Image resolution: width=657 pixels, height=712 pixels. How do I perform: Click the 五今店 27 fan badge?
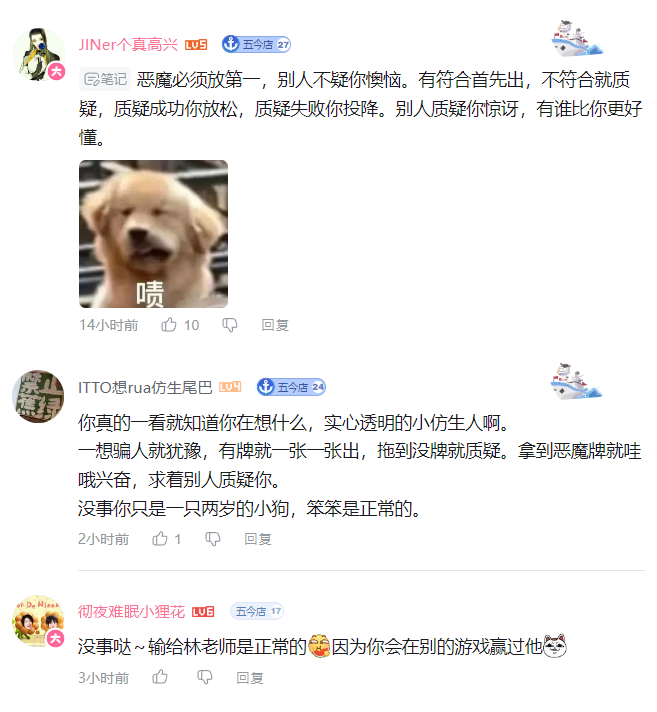pyautogui.click(x=256, y=44)
